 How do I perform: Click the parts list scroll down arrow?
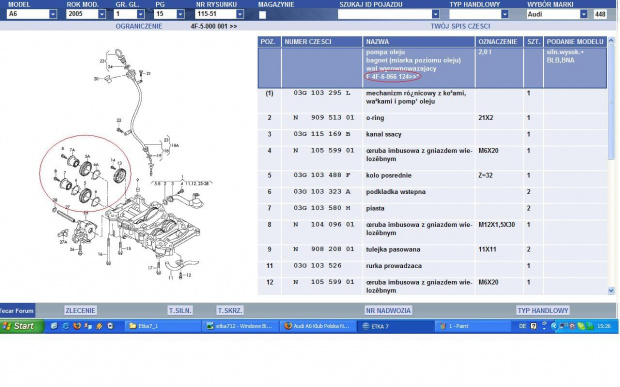click(x=611, y=291)
